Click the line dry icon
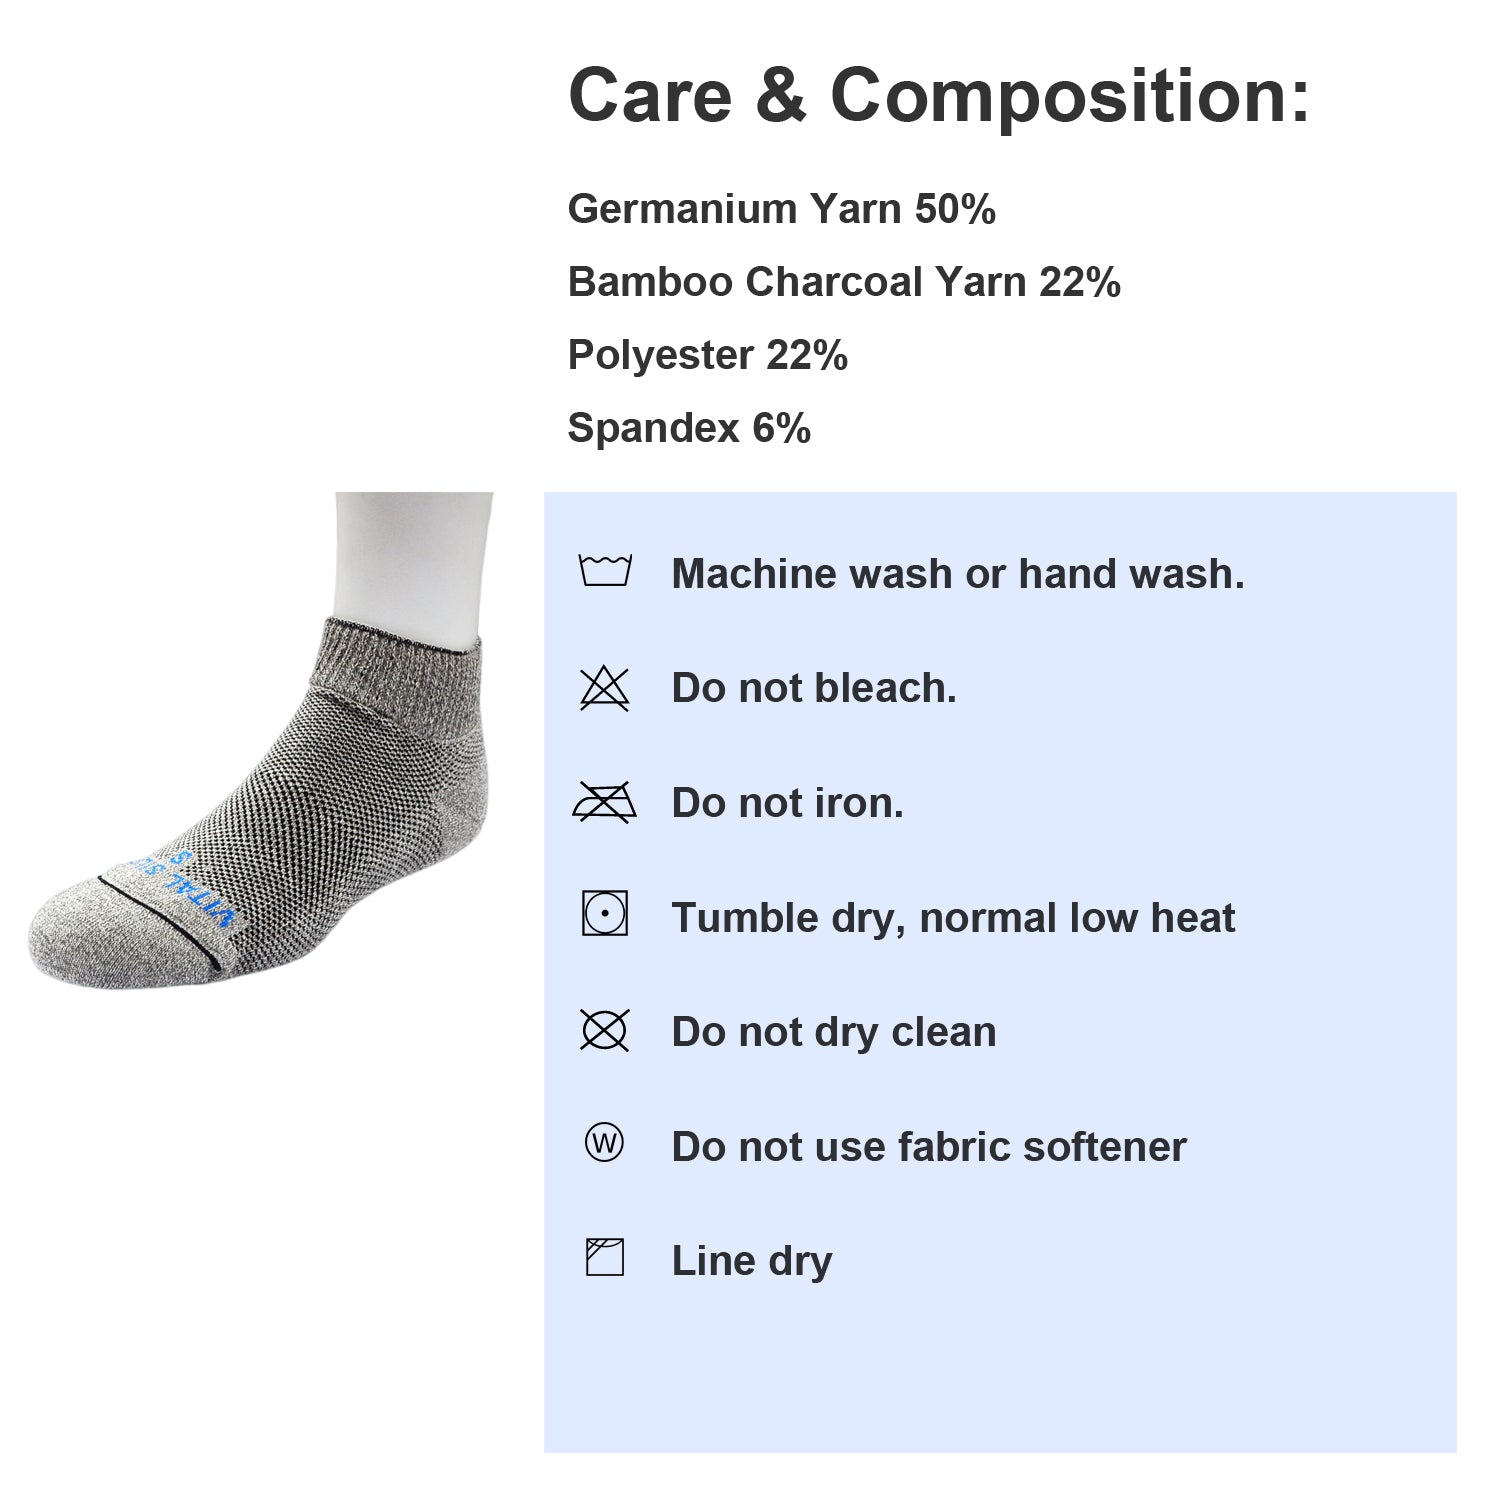The height and width of the screenshot is (1500, 1500). [605, 1258]
